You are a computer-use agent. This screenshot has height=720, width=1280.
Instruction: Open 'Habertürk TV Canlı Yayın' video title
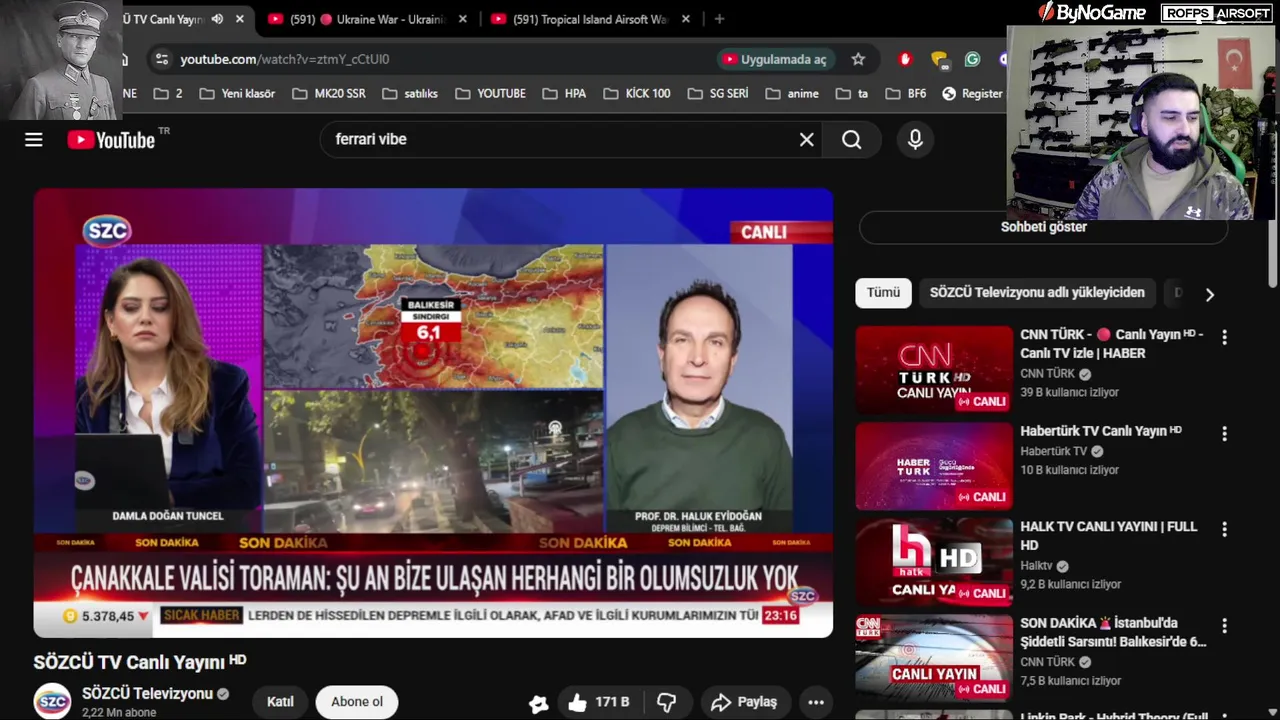pyautogui.click(x=1100, y=431)
